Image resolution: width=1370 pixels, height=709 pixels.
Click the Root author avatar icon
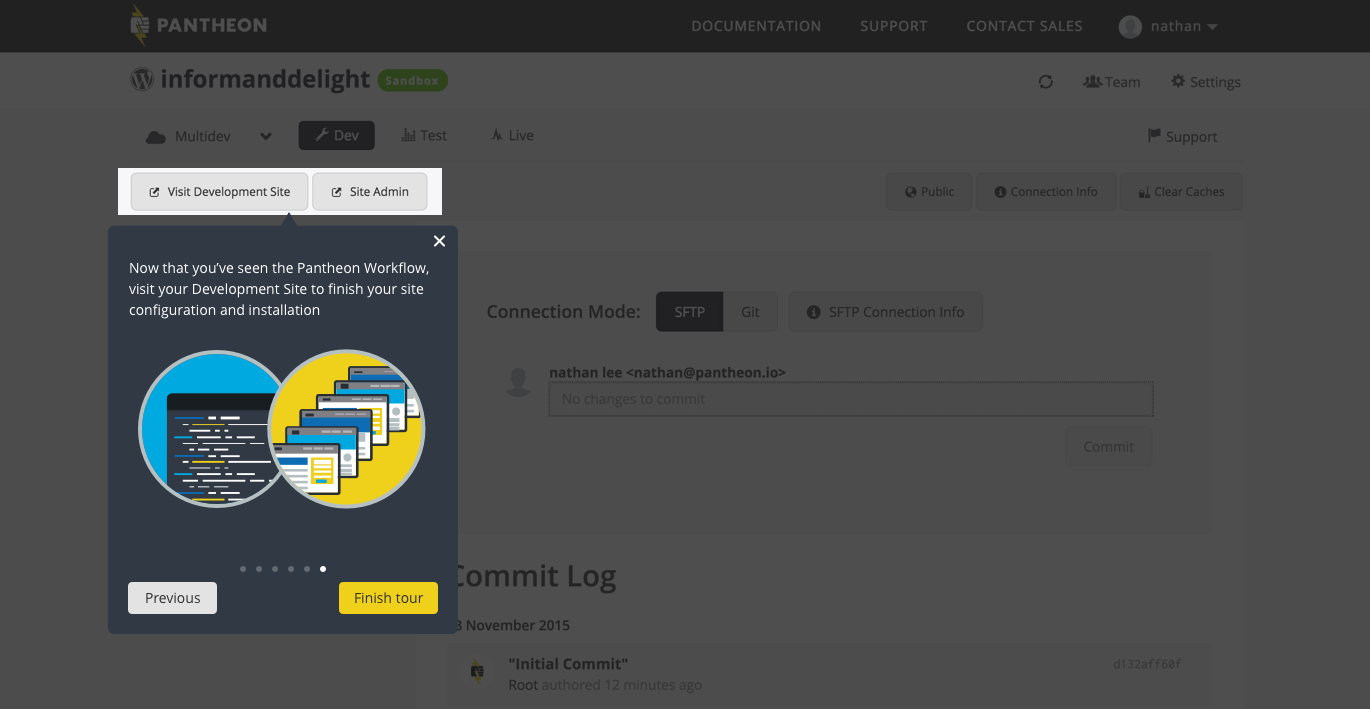(478, 672)
